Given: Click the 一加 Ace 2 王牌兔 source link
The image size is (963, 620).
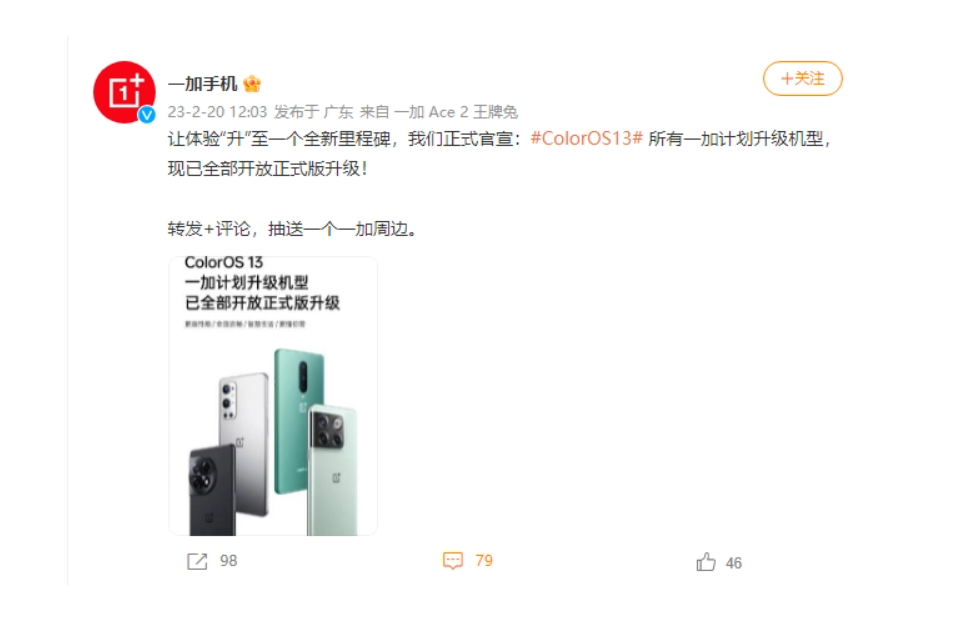Looking at the screenshot, I should (x=456, y=112).
